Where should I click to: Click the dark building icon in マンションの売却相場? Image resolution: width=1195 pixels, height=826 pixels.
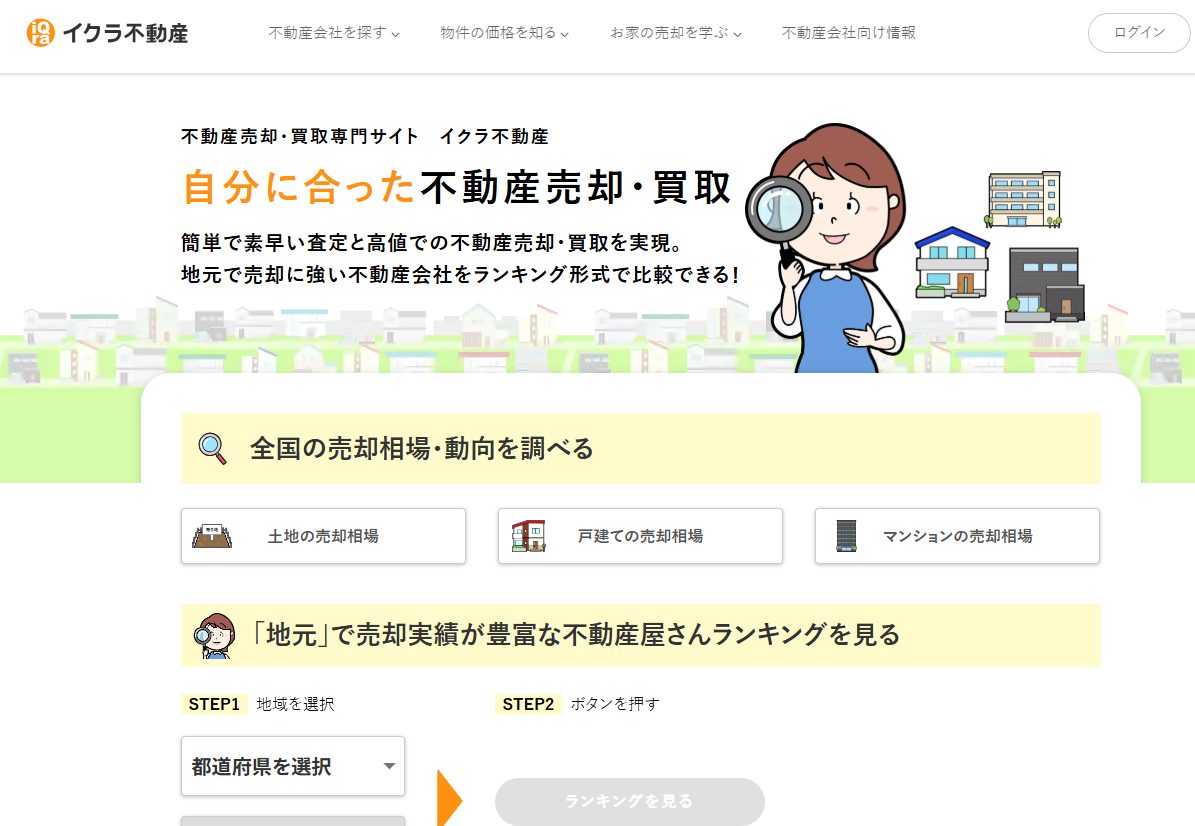pyautogui.click(x=846, y=536)
